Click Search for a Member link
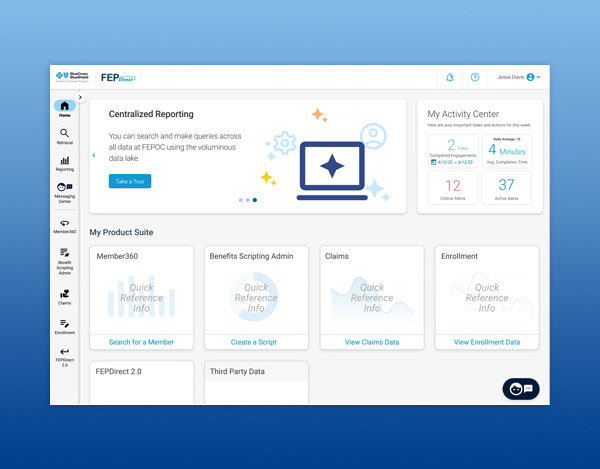 click(x=141, y=342)
